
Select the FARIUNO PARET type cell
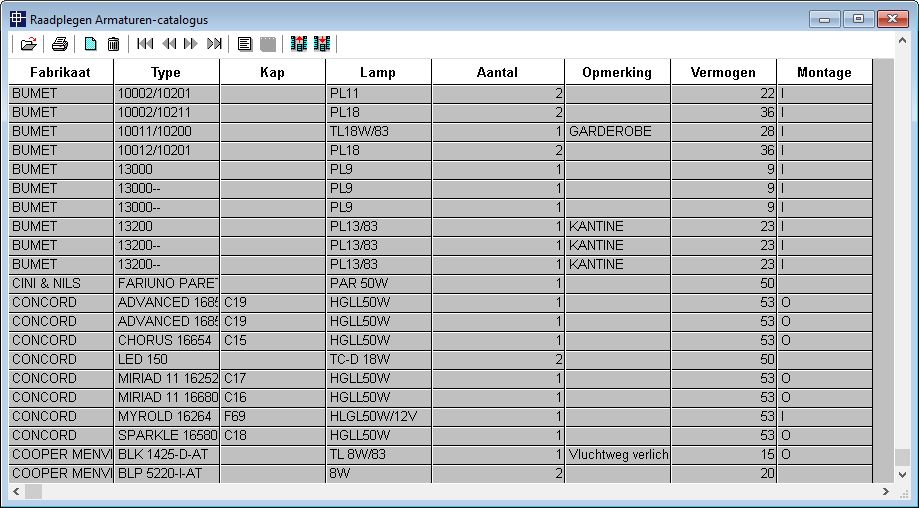(166, 284)
